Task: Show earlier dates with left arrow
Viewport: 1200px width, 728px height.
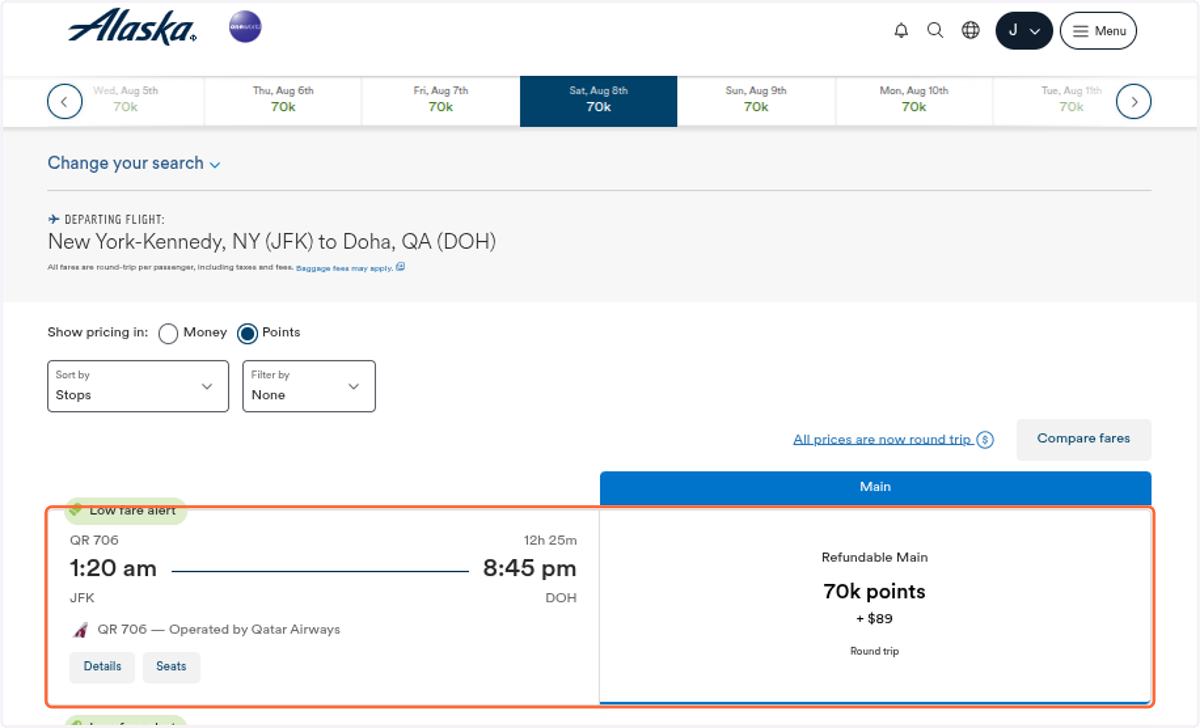Action: pos(65,101)
